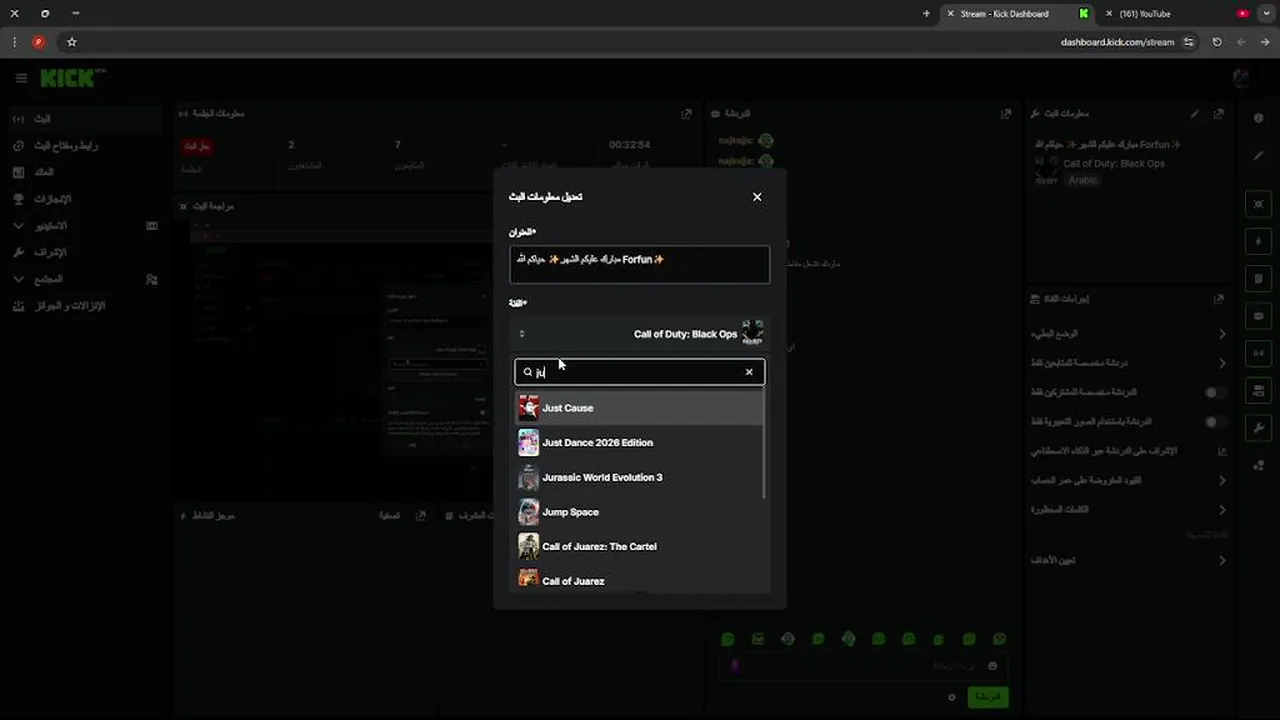1280x720 pixels.
Task: Expand the banned words row chevron
Action: point(1222,510)
